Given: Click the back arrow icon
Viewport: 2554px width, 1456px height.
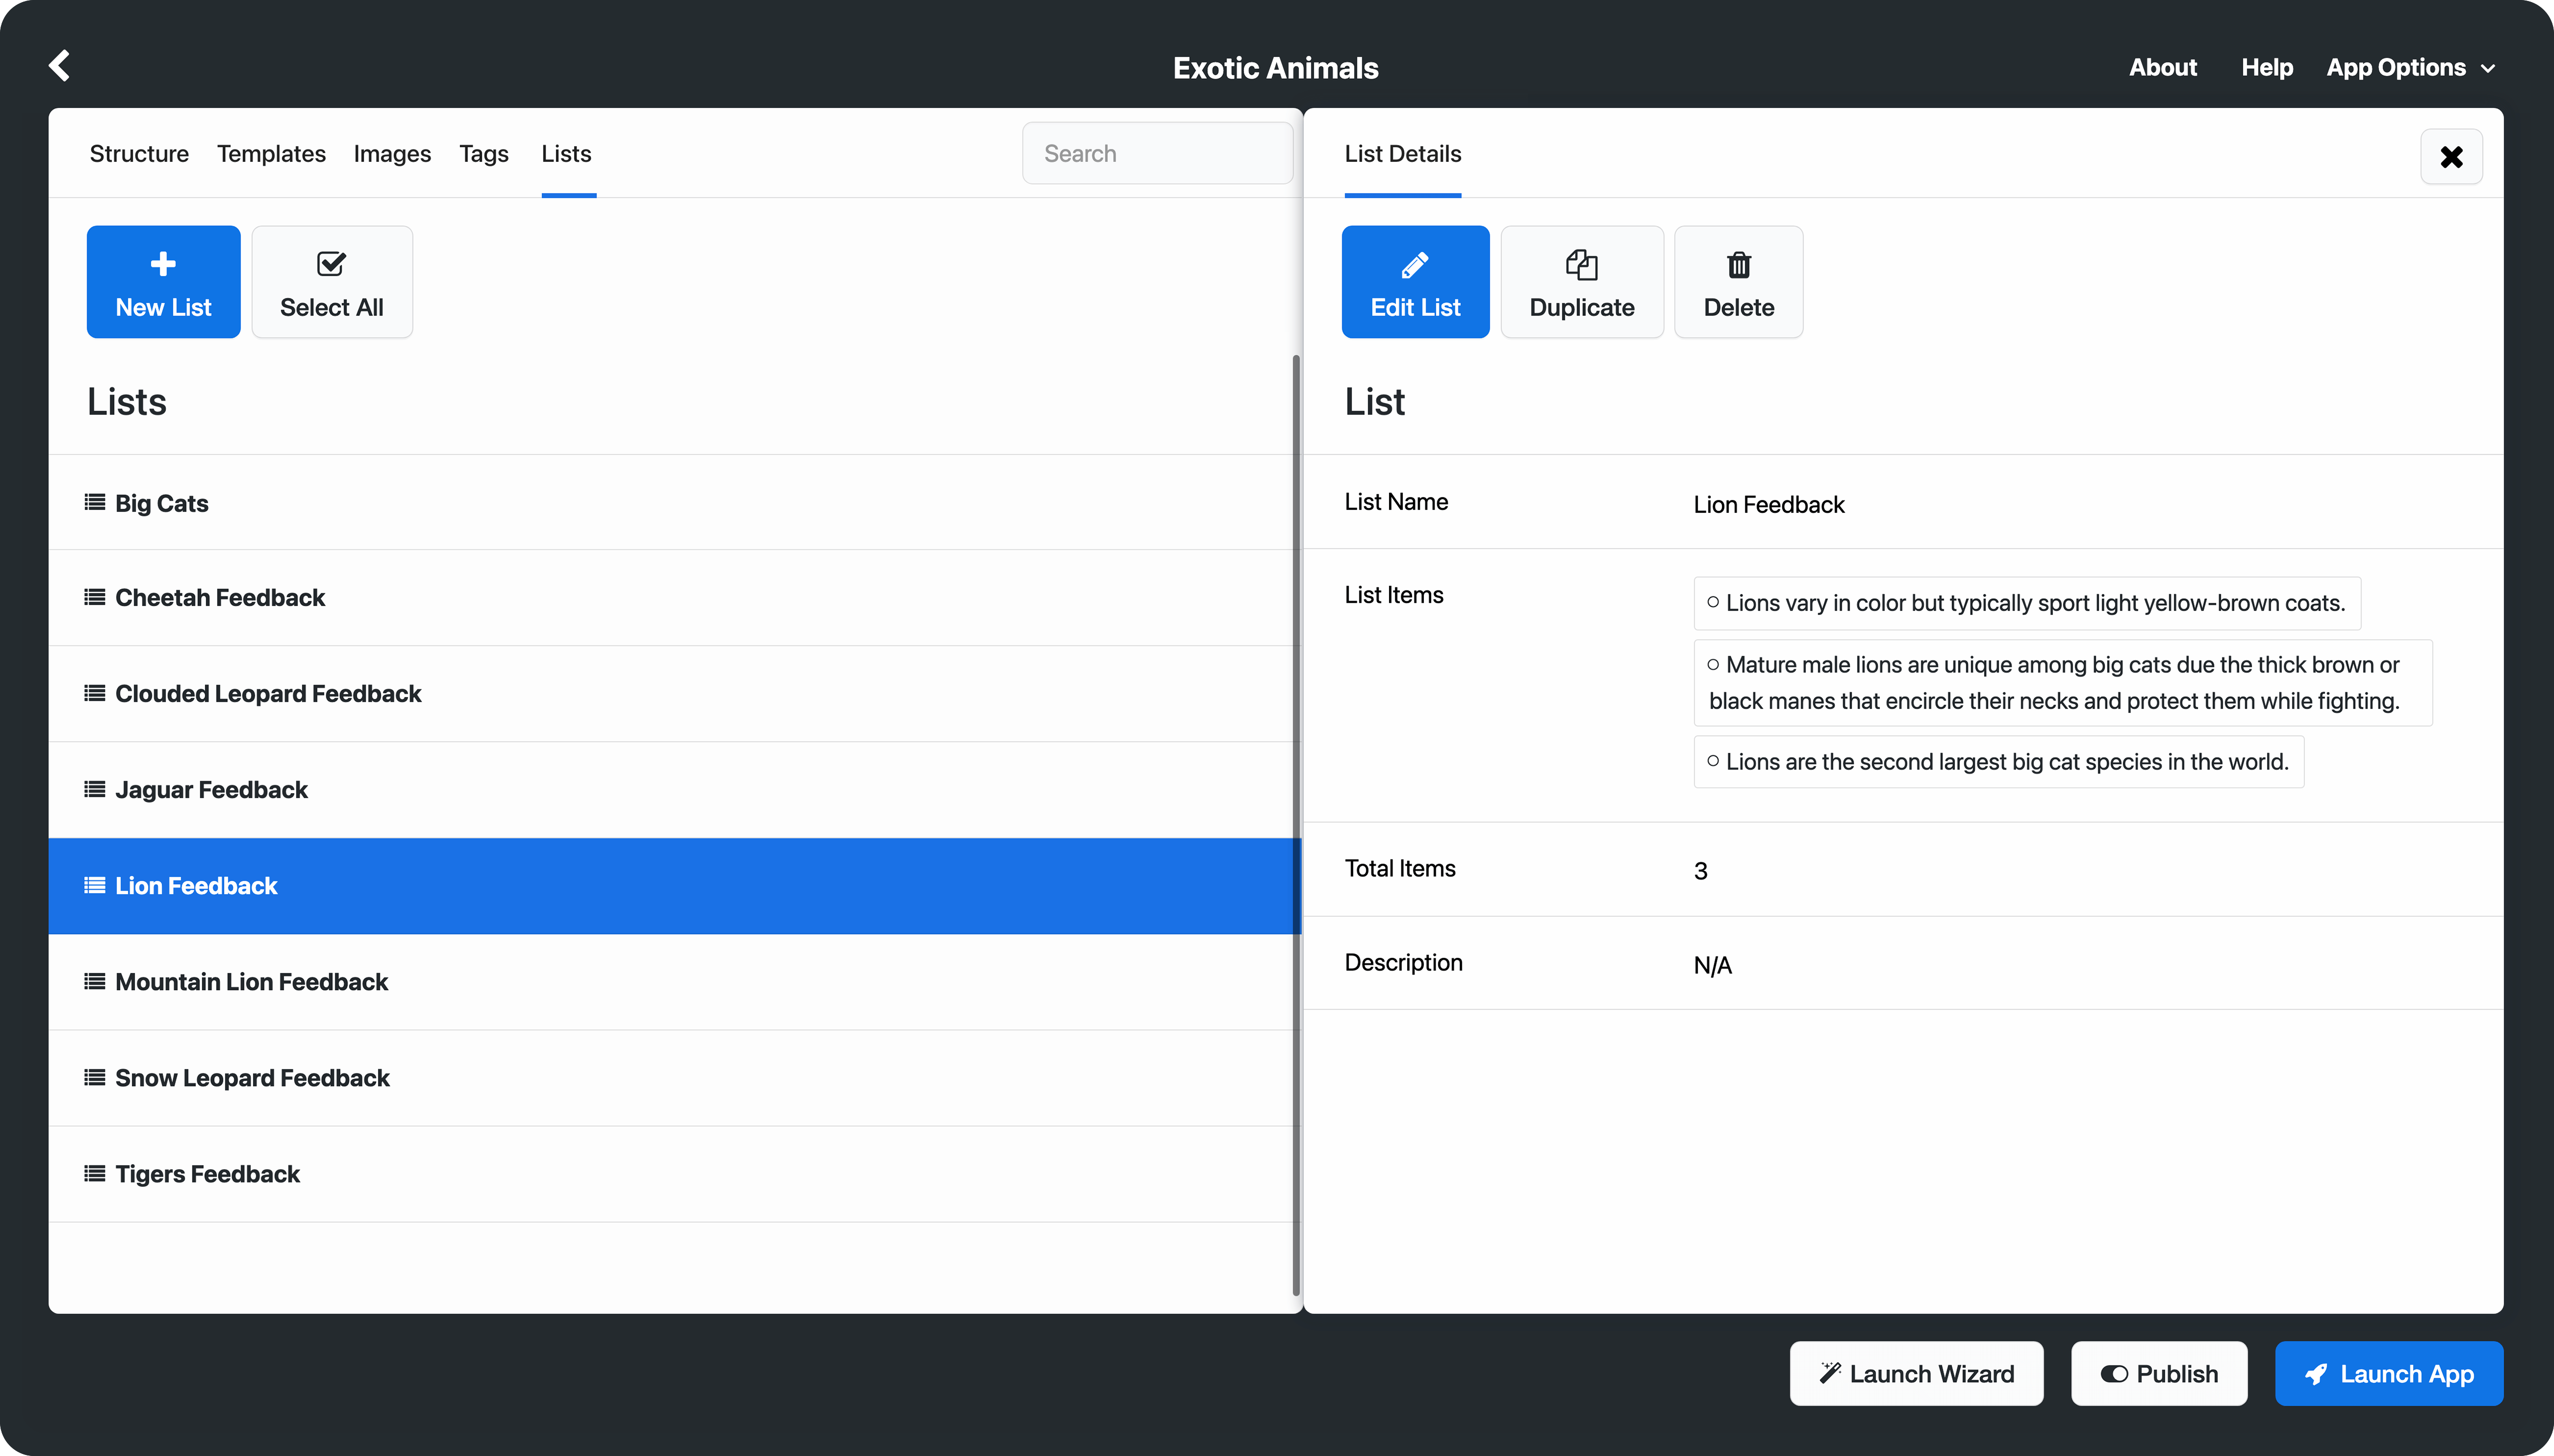Looking at the screenshot, I should [60, 66].
